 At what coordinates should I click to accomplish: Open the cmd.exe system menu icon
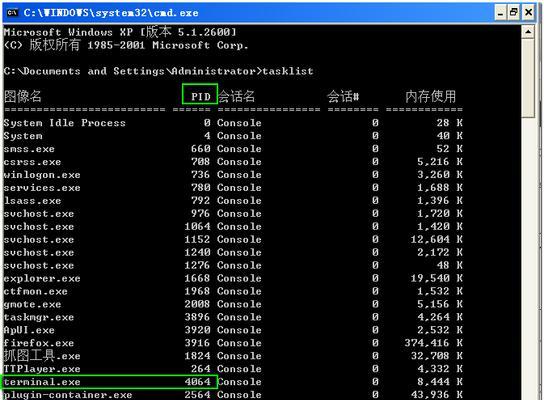coord(12,13)
